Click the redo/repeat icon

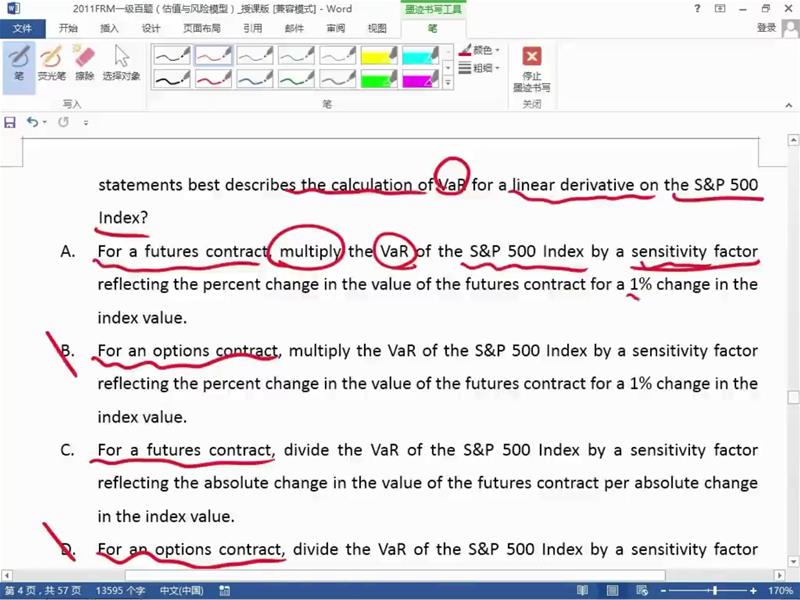click(63, 122)
